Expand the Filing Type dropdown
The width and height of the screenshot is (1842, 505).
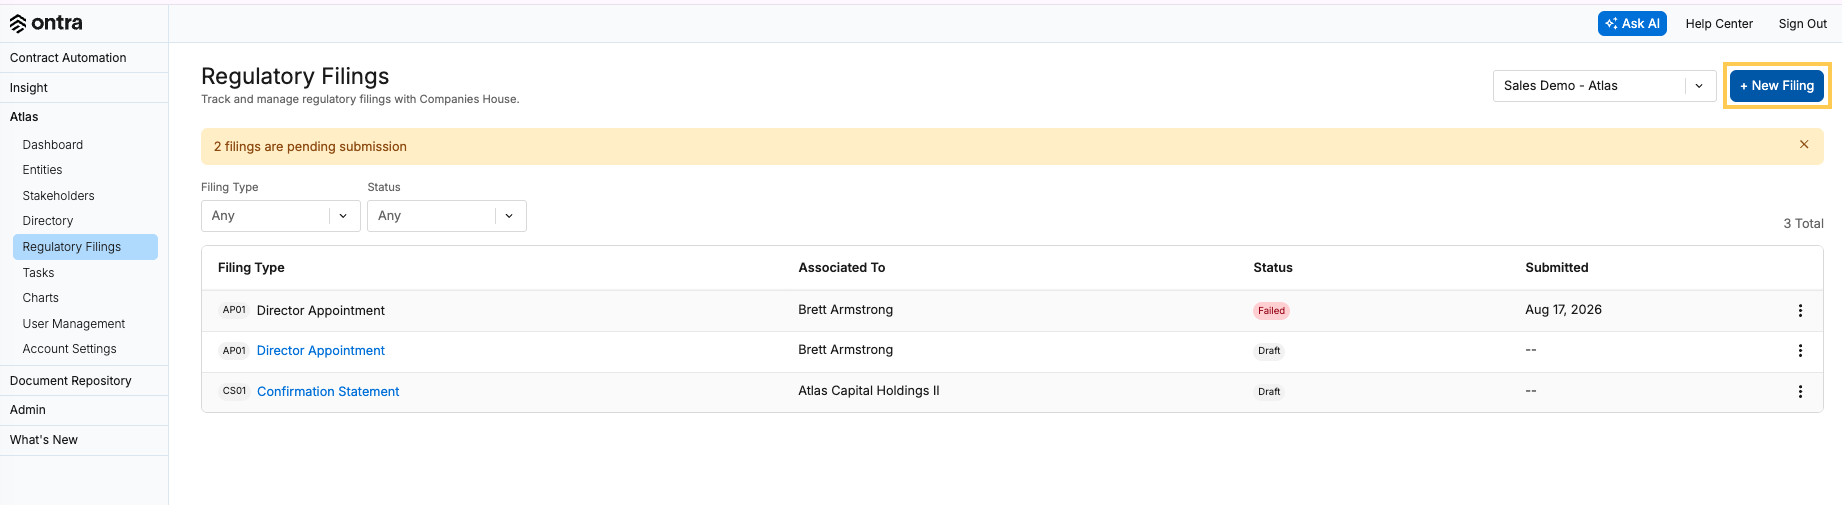click(281, 216)
